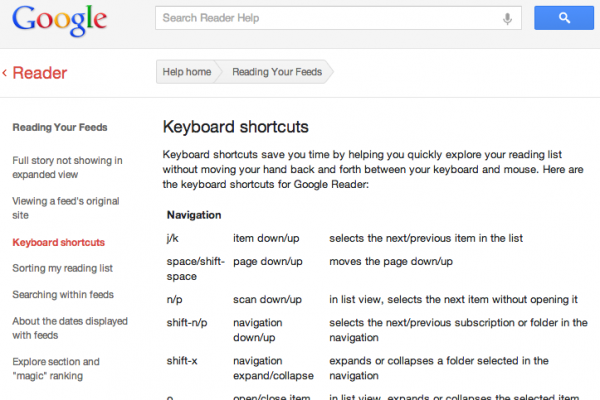
Task: Click 'expands or collapses a folder selected' description
Action: point(439,368)
